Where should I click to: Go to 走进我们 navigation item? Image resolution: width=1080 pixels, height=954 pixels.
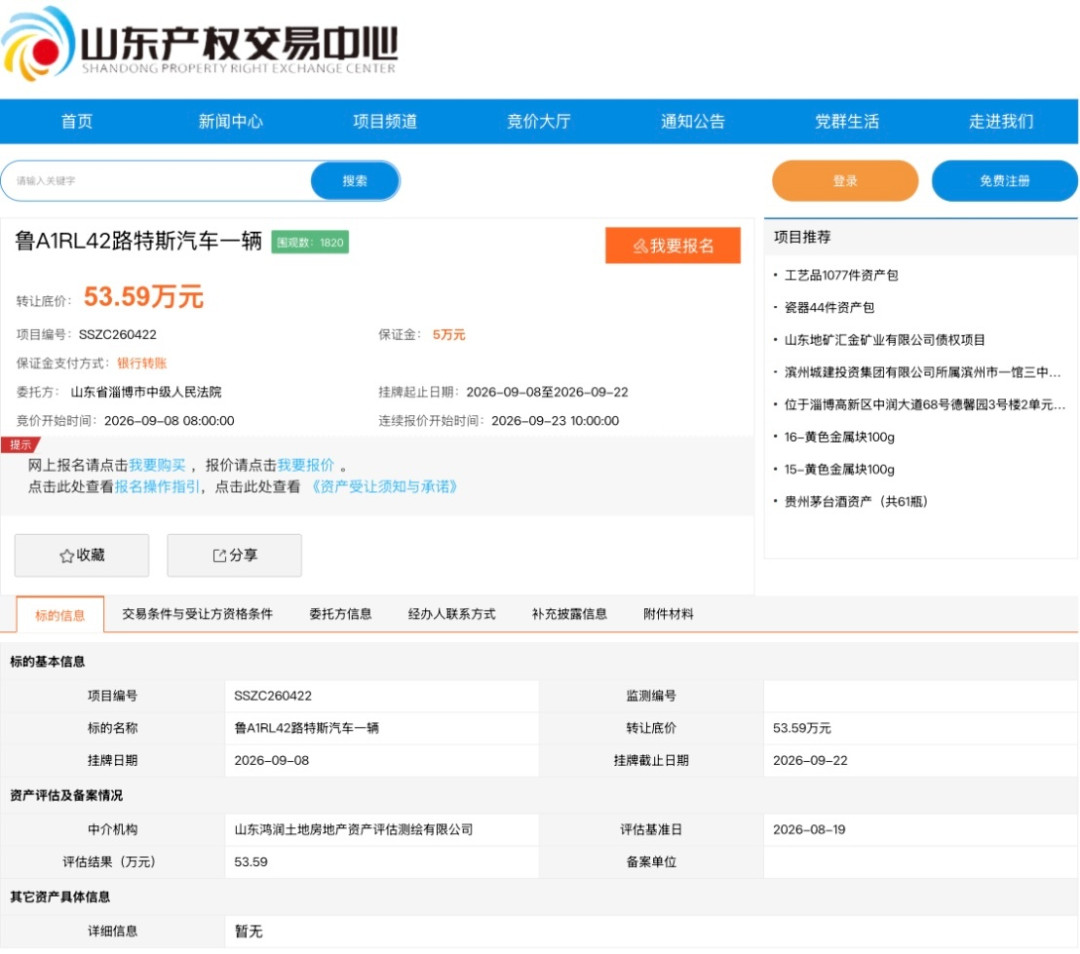[x=1001, y=121]
